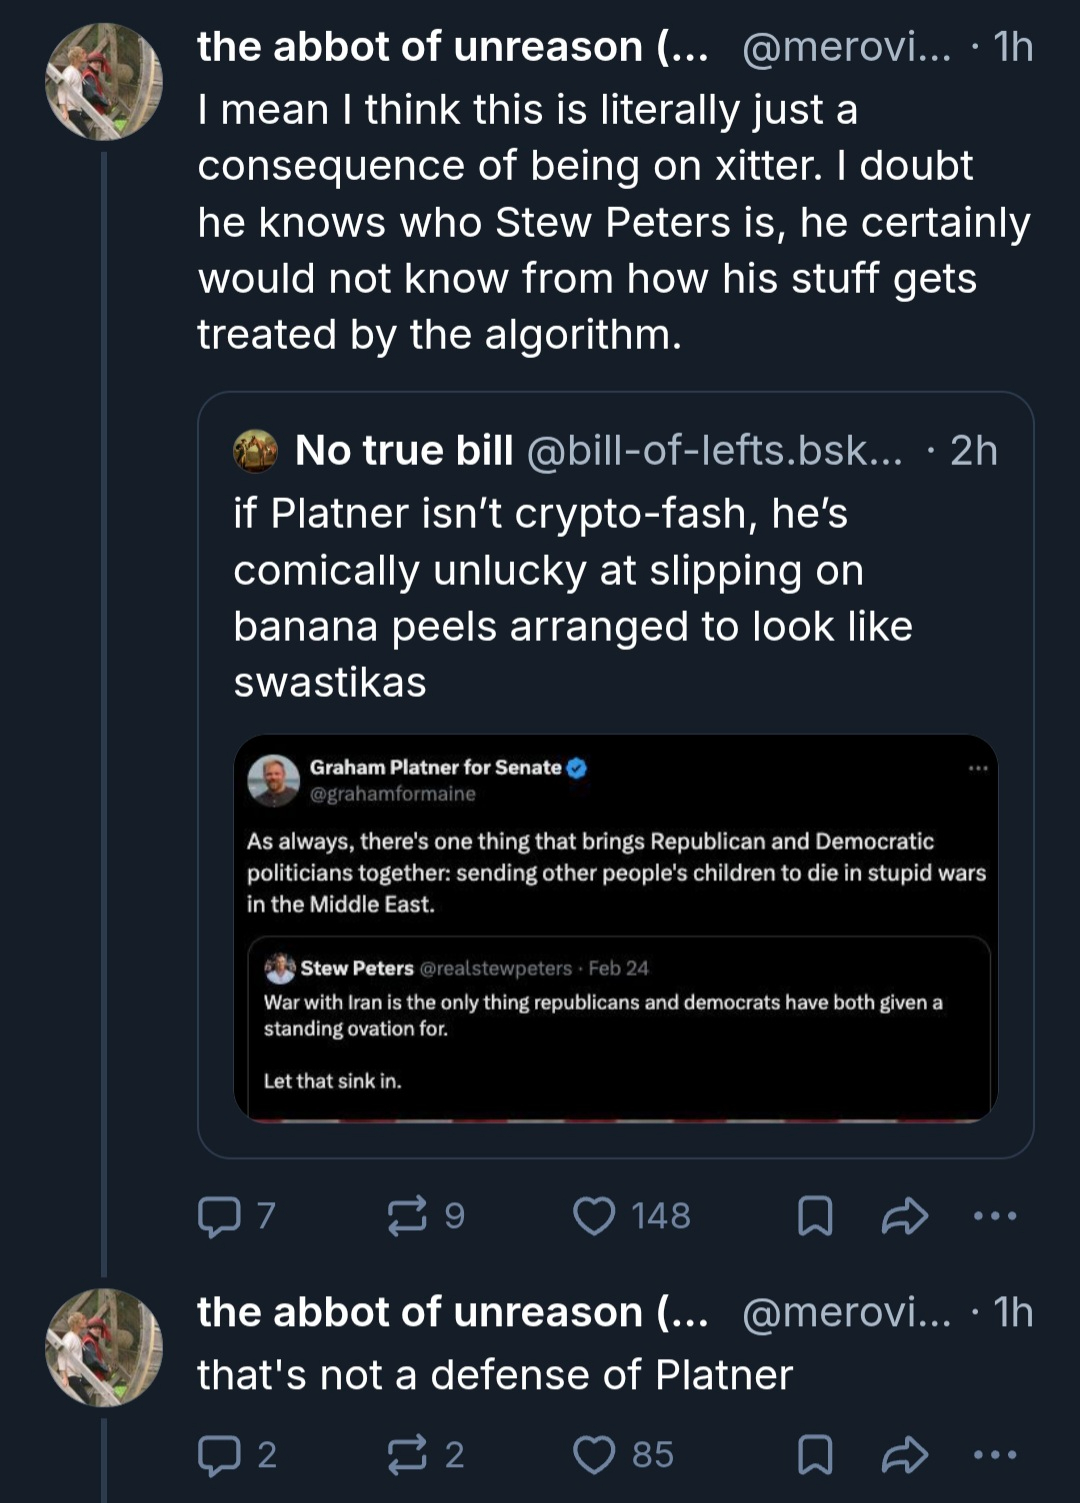Like the first post with 148 likes
Viewport: 1080px width, 1503px height.
tap(594, 1216)
